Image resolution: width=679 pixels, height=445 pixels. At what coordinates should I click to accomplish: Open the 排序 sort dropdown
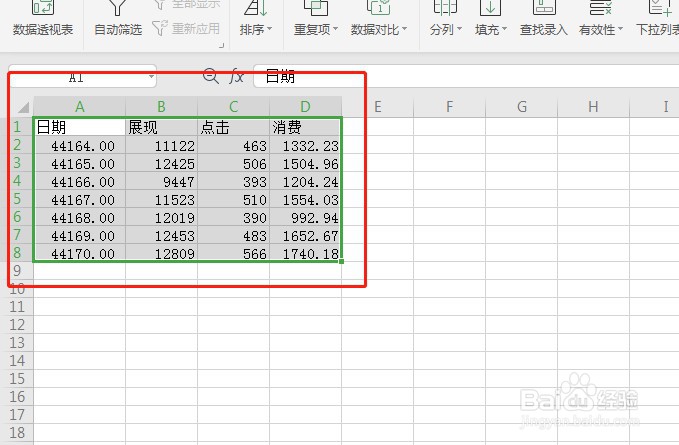(x=255, y=19)
